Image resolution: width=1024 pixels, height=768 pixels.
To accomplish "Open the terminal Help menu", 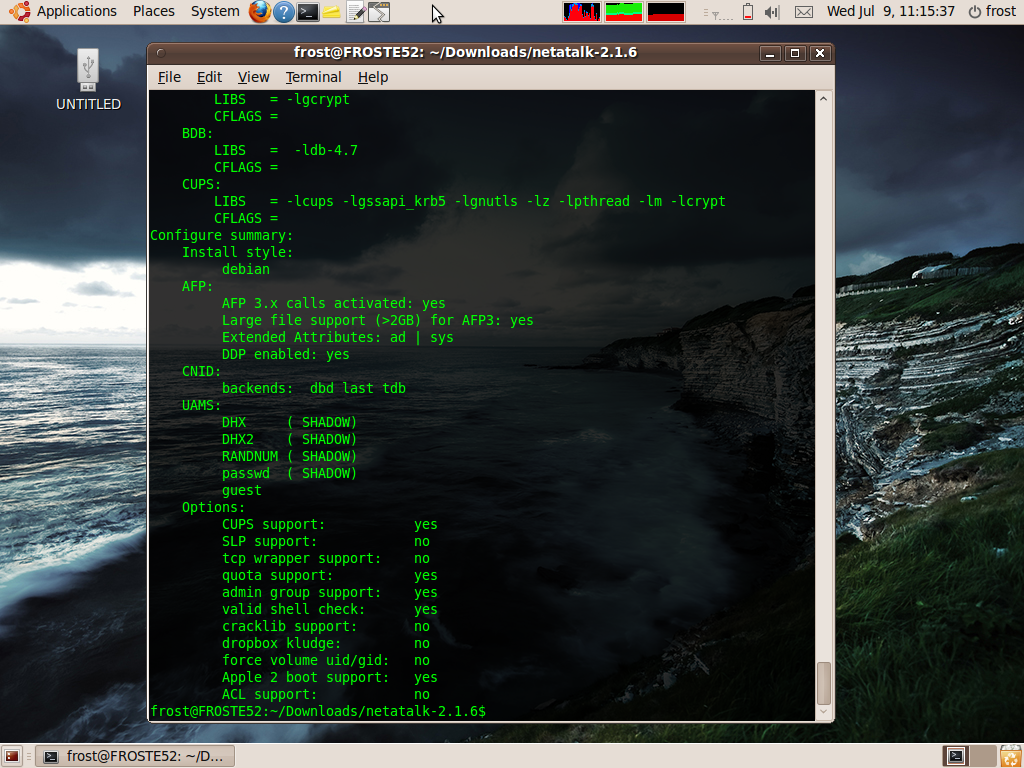I will tap(373, 77).
